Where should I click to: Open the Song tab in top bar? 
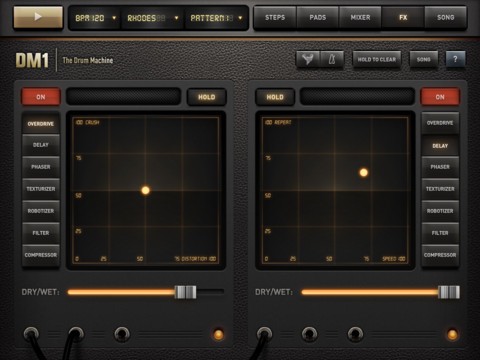click(446, 17)
